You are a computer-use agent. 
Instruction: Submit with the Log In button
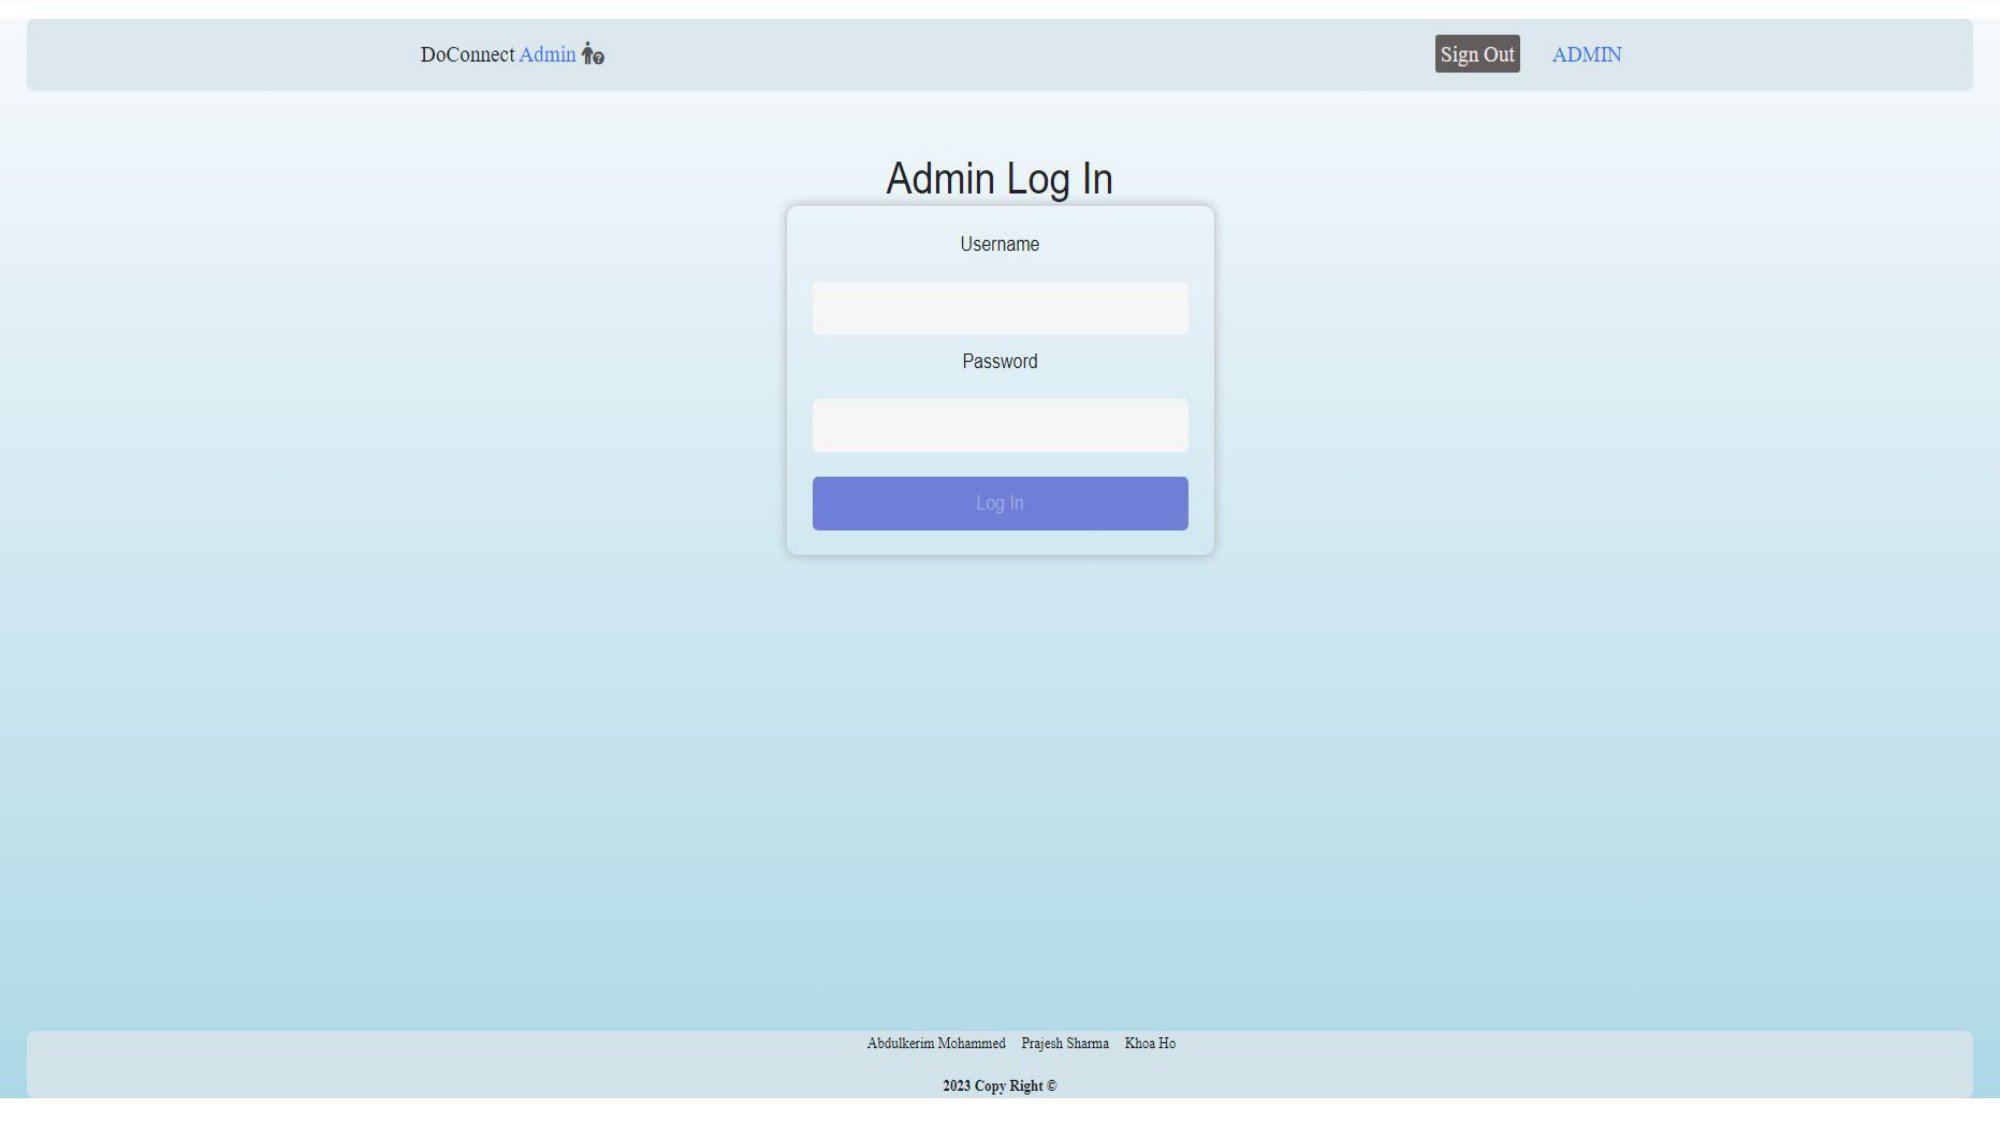1000,503
